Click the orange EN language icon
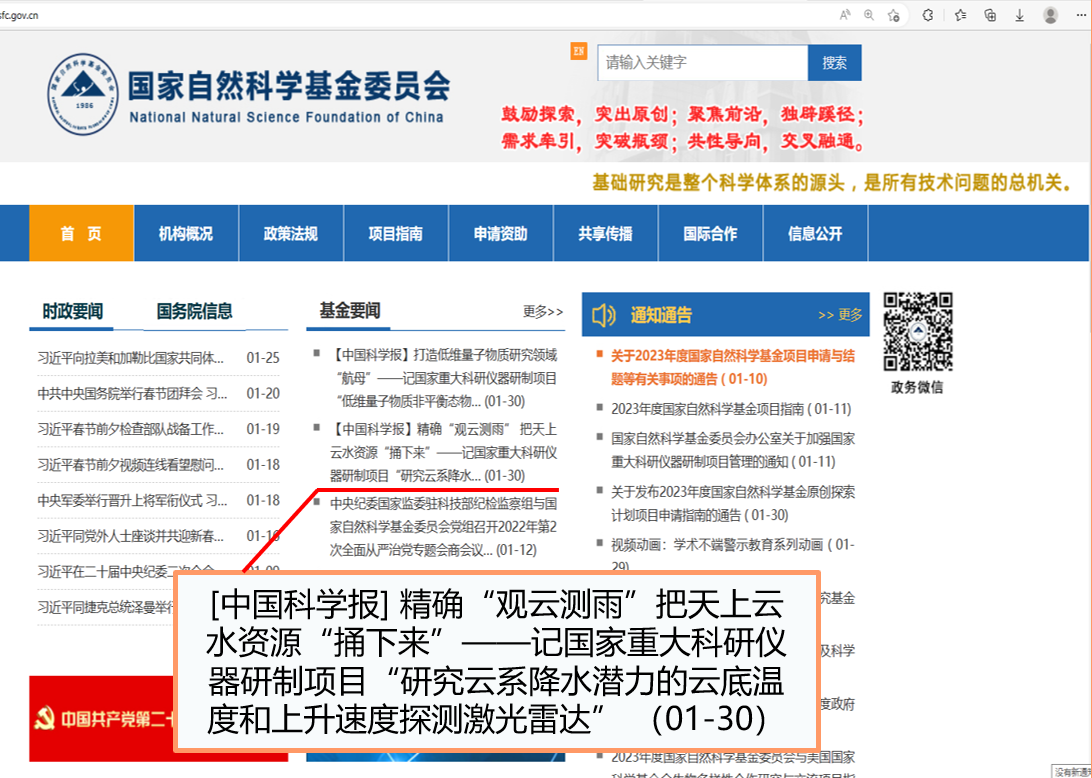The width and height of the screenshot is (1092, 778). pos(579,51)
